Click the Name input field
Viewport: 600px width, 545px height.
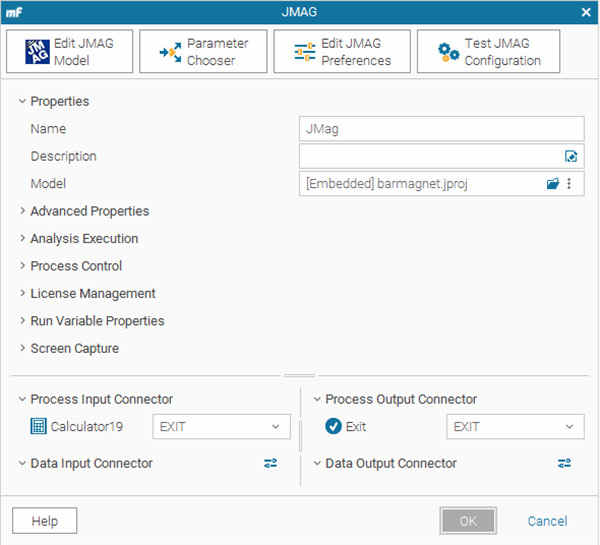coord(442,129)
